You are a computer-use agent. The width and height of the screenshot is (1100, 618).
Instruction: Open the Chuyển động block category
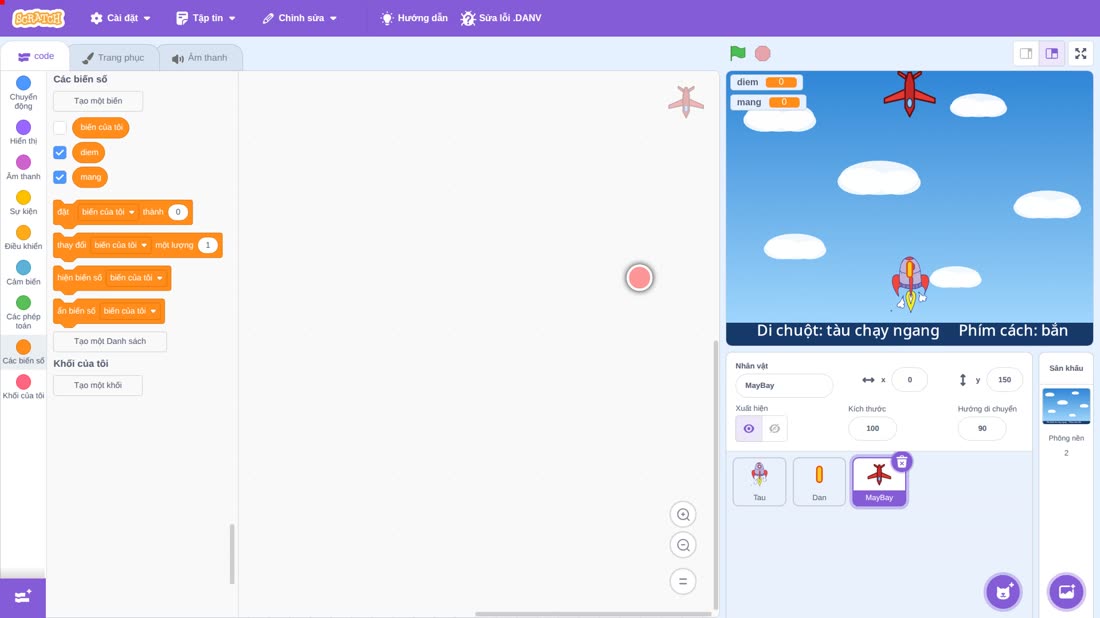23,93
